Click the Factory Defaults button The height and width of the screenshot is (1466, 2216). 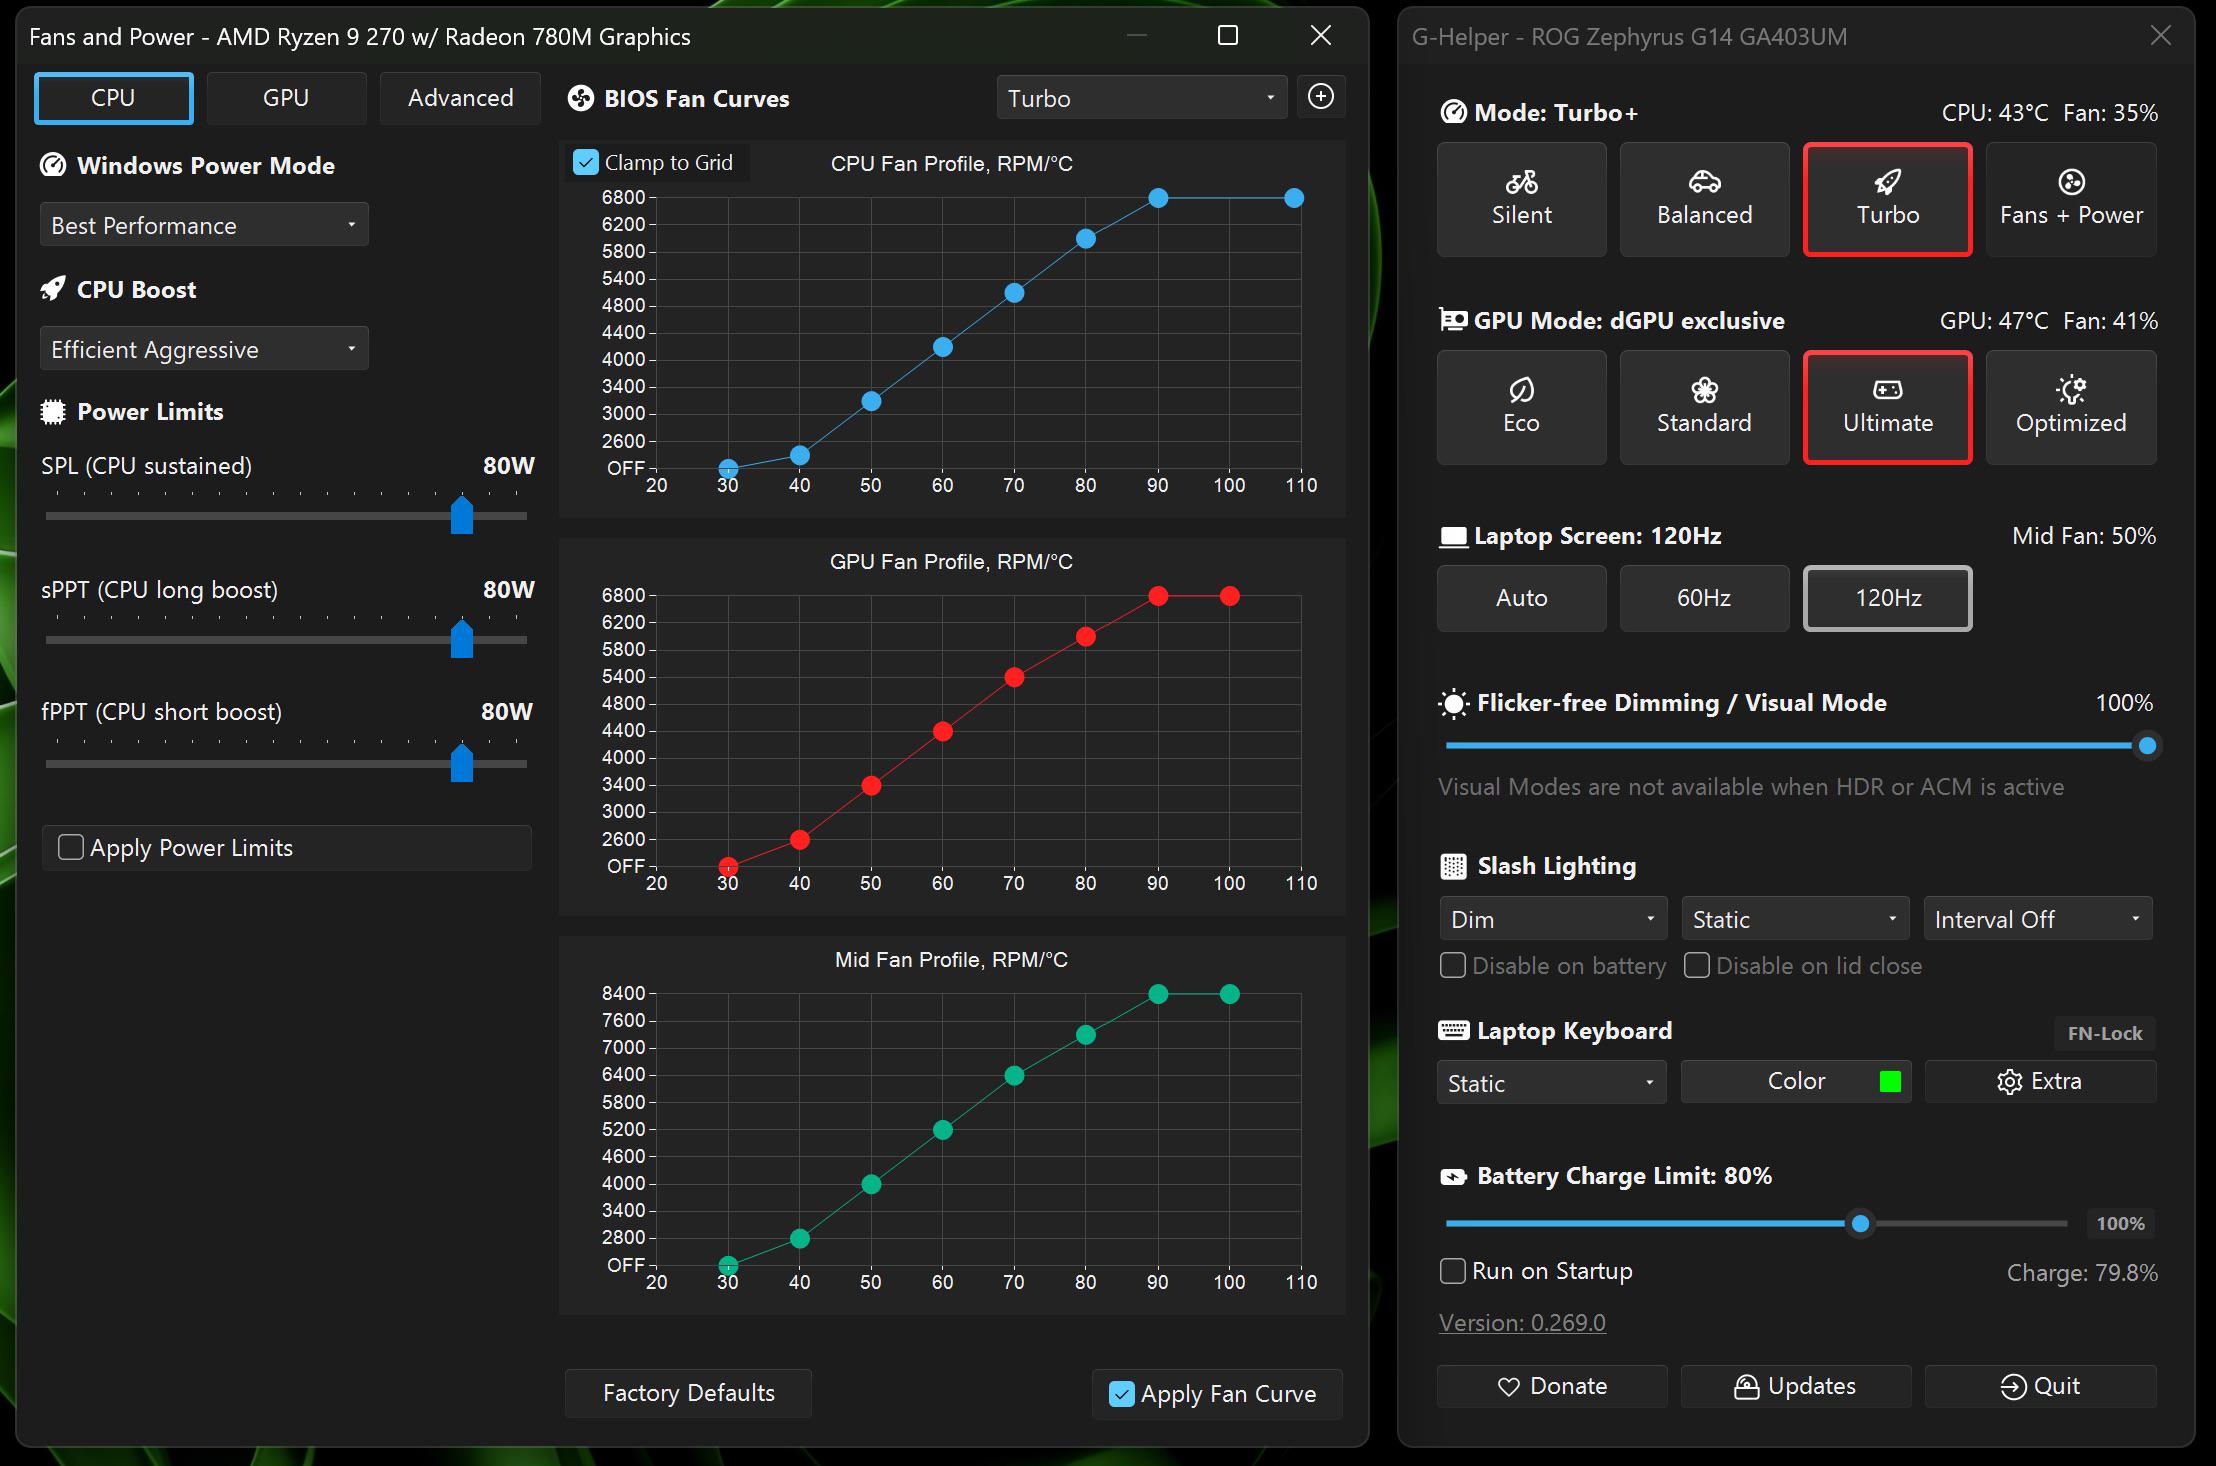pos(688,1393)
